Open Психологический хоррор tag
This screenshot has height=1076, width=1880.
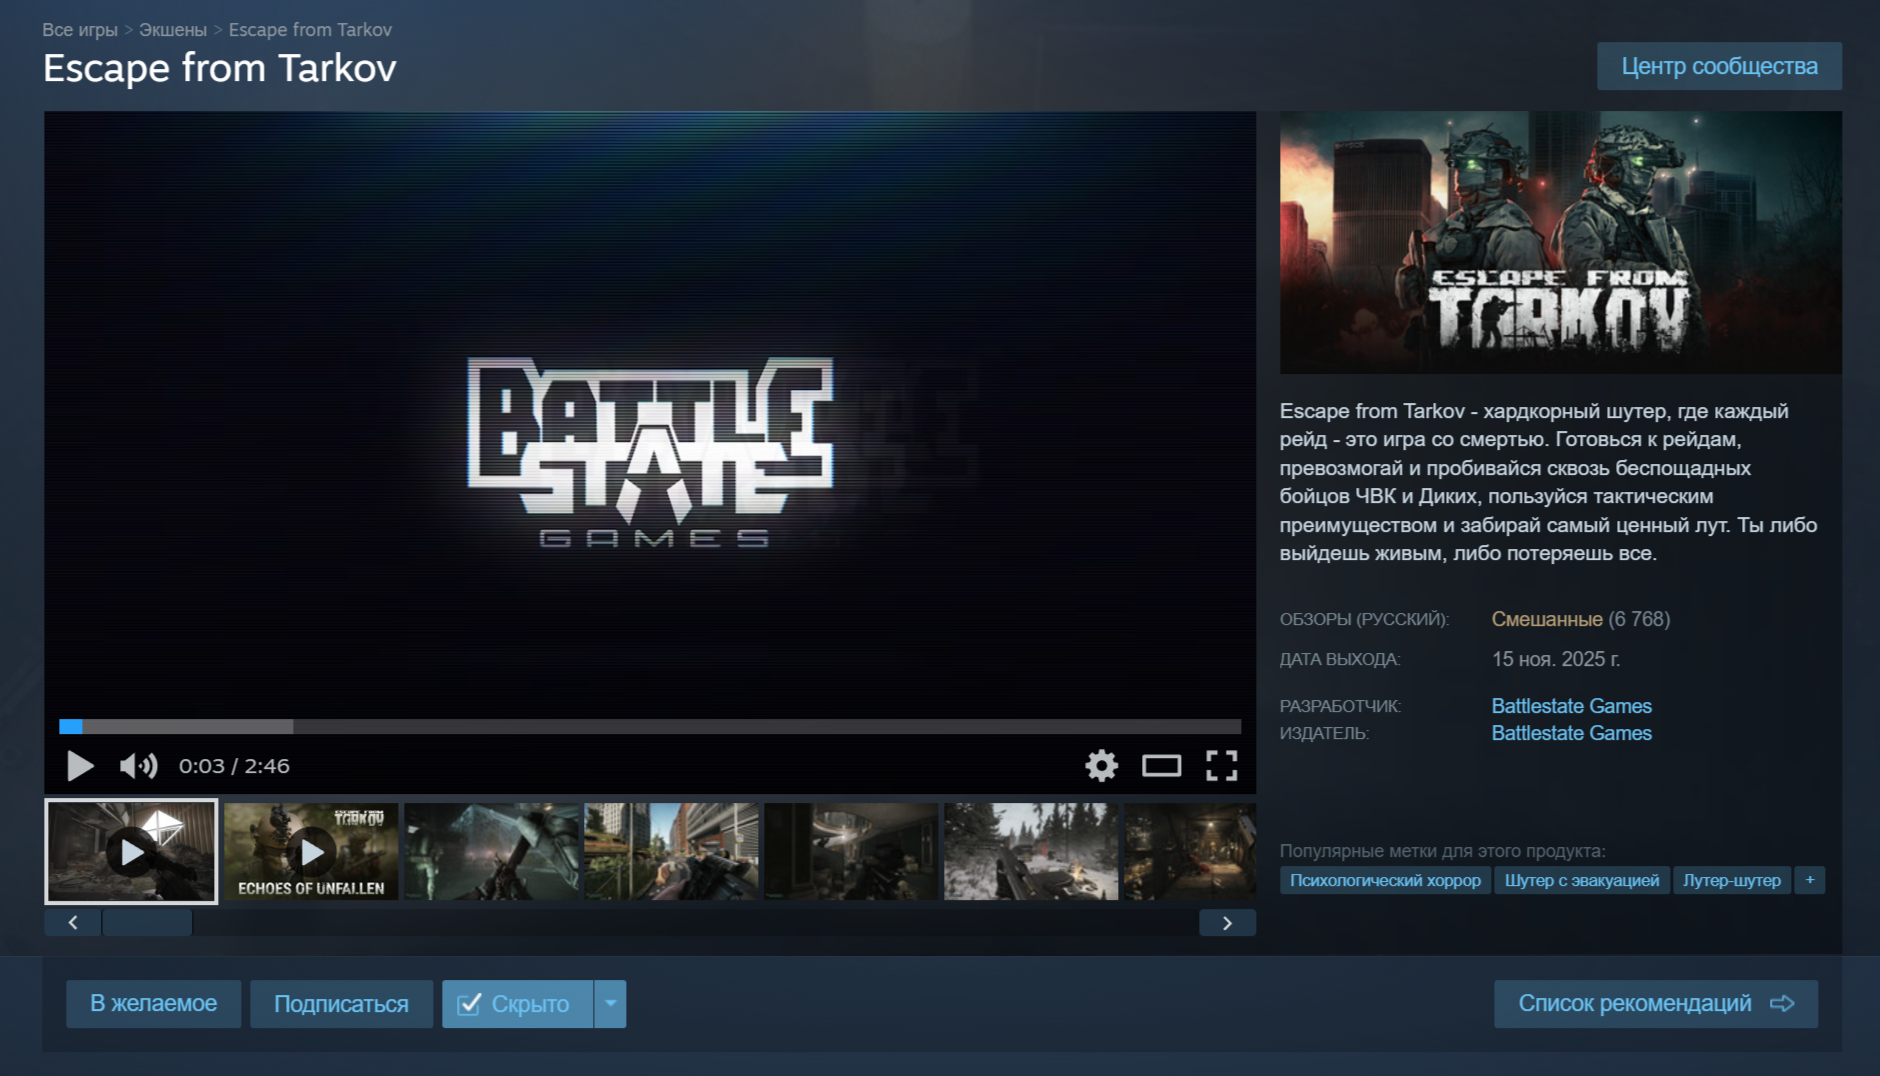[1385, 880]
